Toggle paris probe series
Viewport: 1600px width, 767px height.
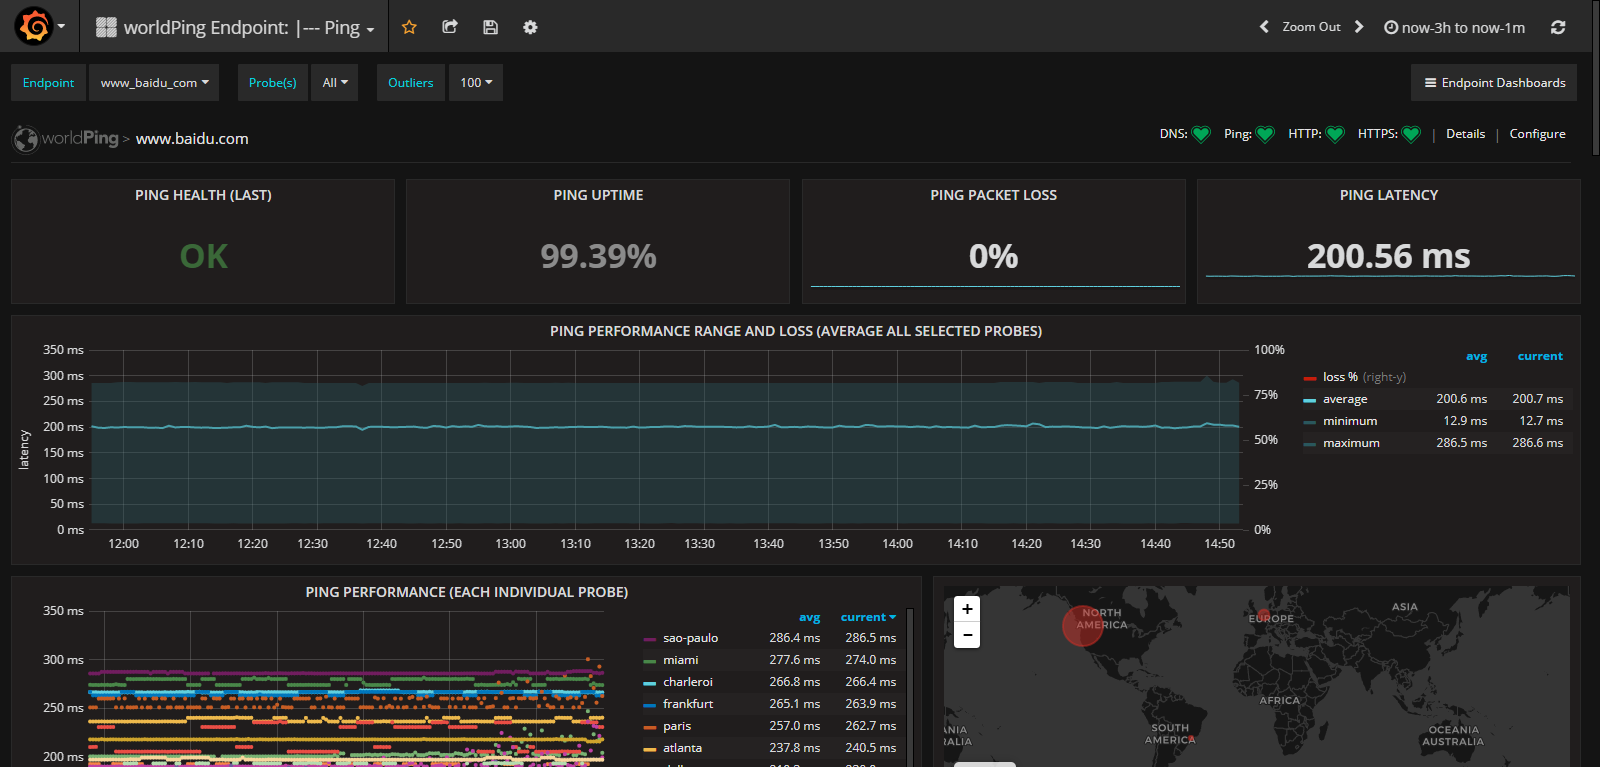tap(677, 726)
